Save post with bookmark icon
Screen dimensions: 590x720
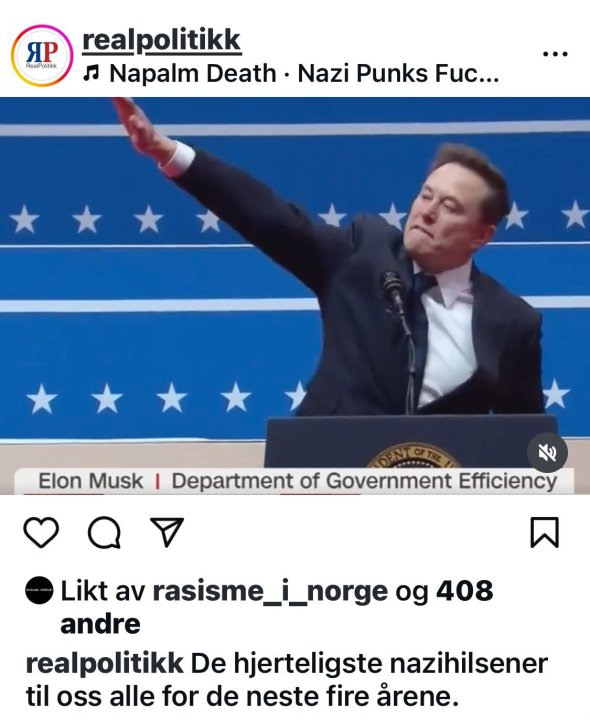click(x=545, y=532)
